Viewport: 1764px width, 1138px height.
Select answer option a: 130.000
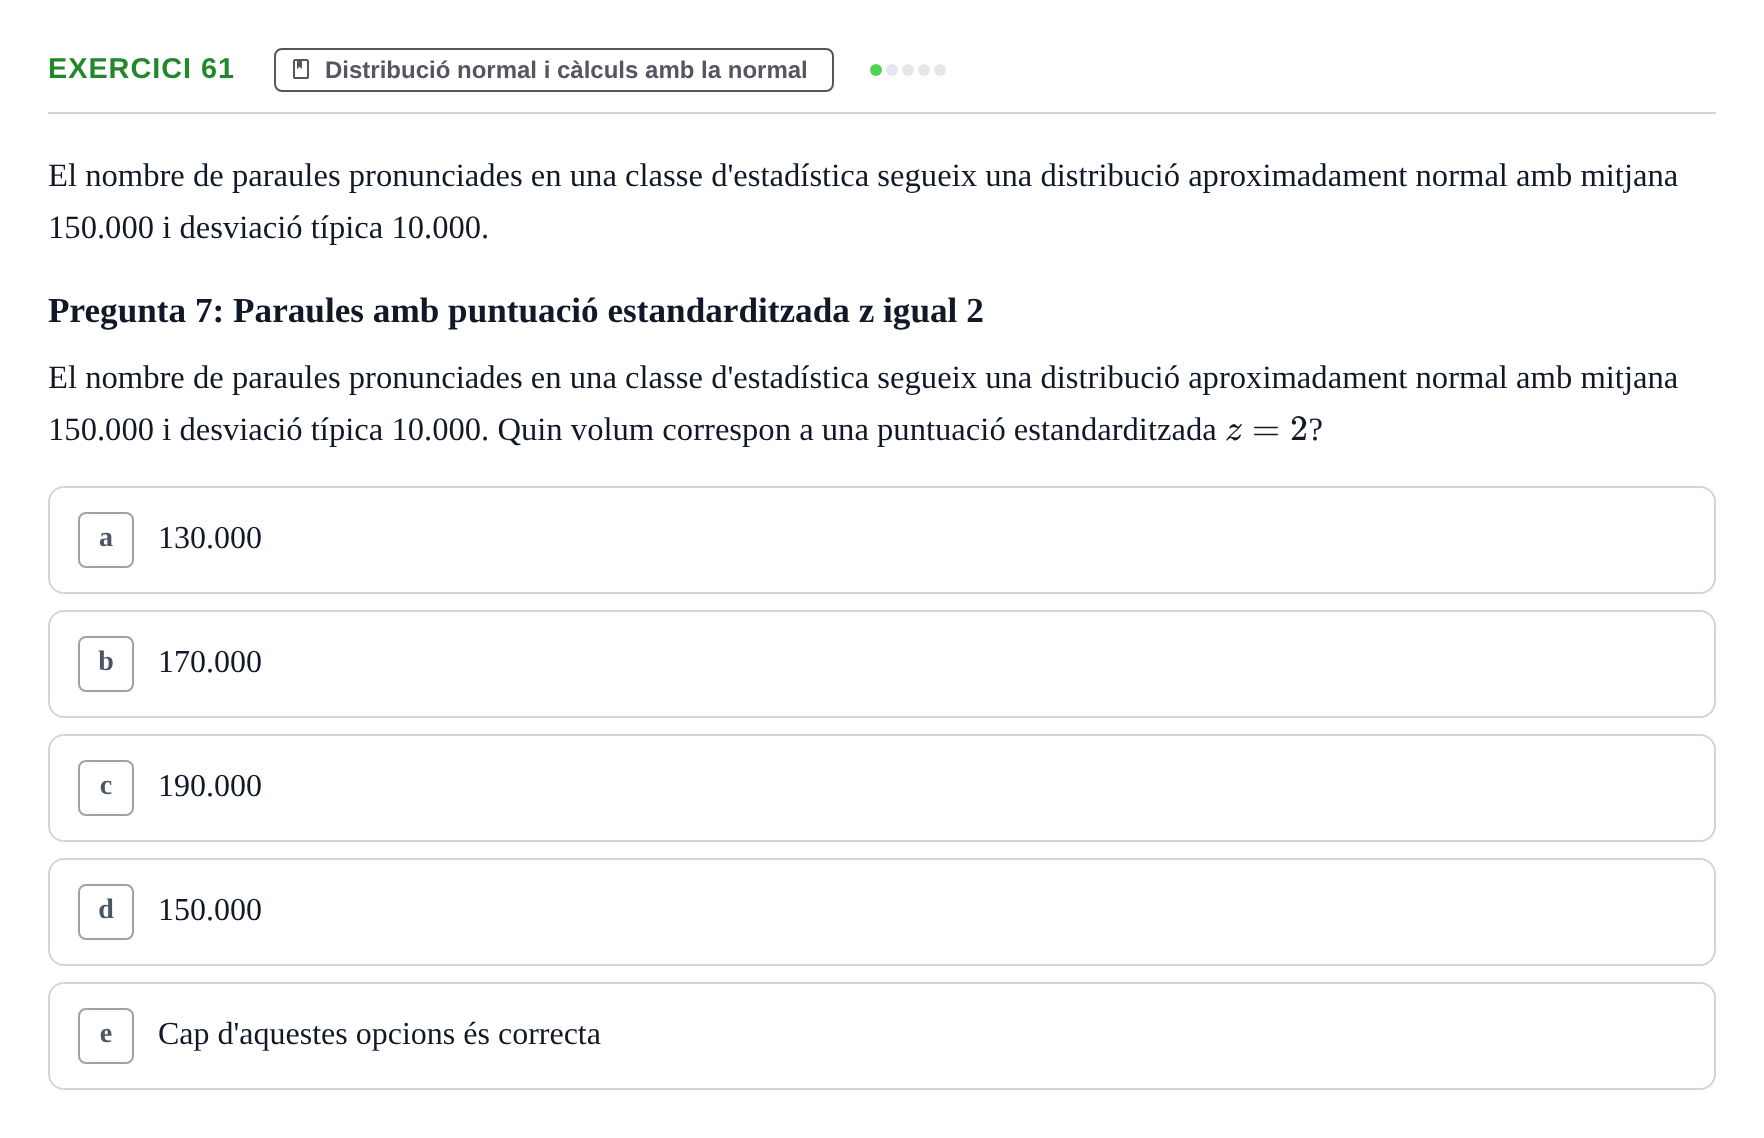point(882,540)
